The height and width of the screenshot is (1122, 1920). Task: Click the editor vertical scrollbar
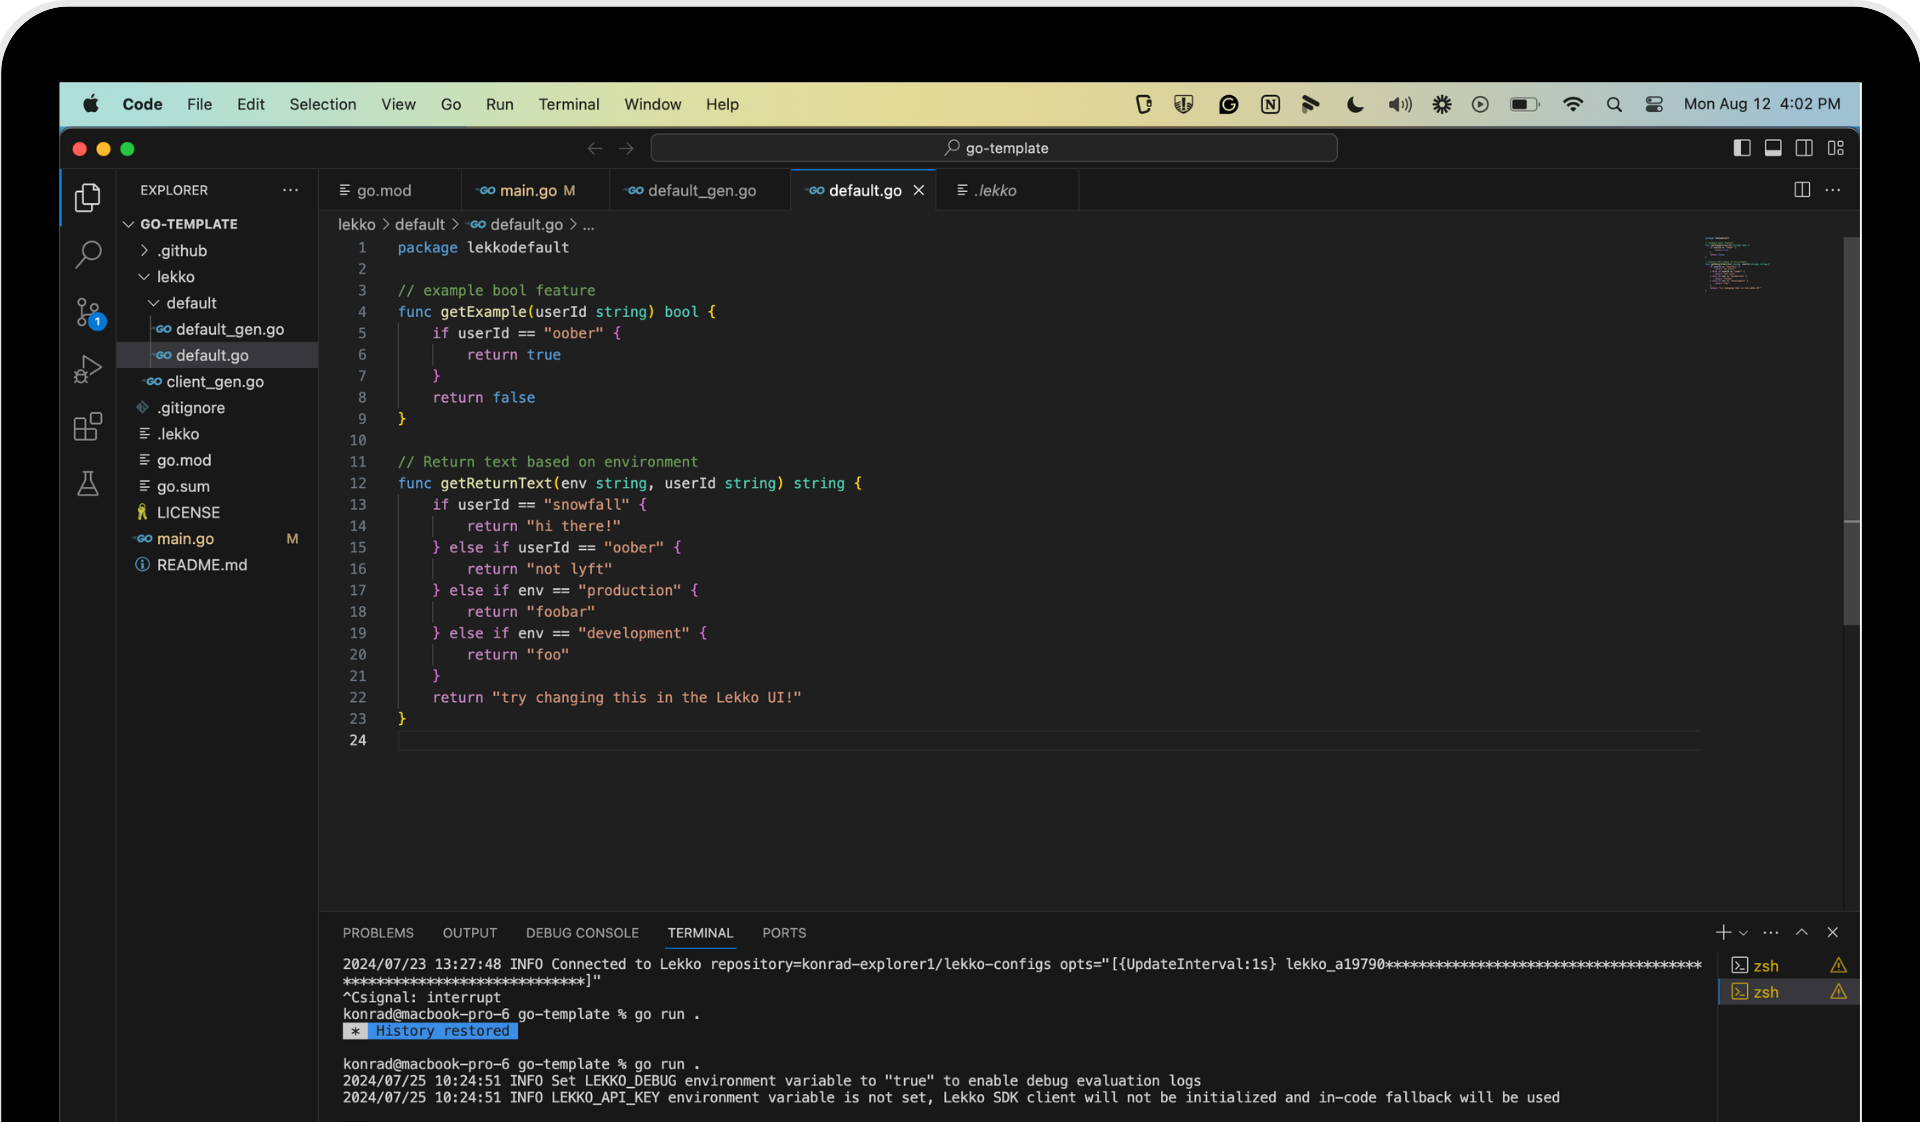[x=1851, y=430]
